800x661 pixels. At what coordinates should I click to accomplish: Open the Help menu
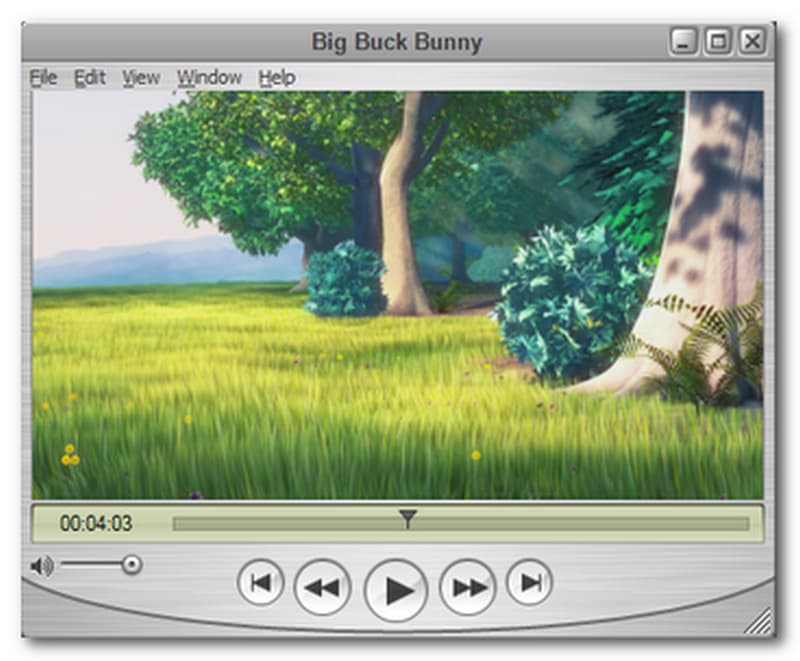pyautogui.click(x=277, y=78)
